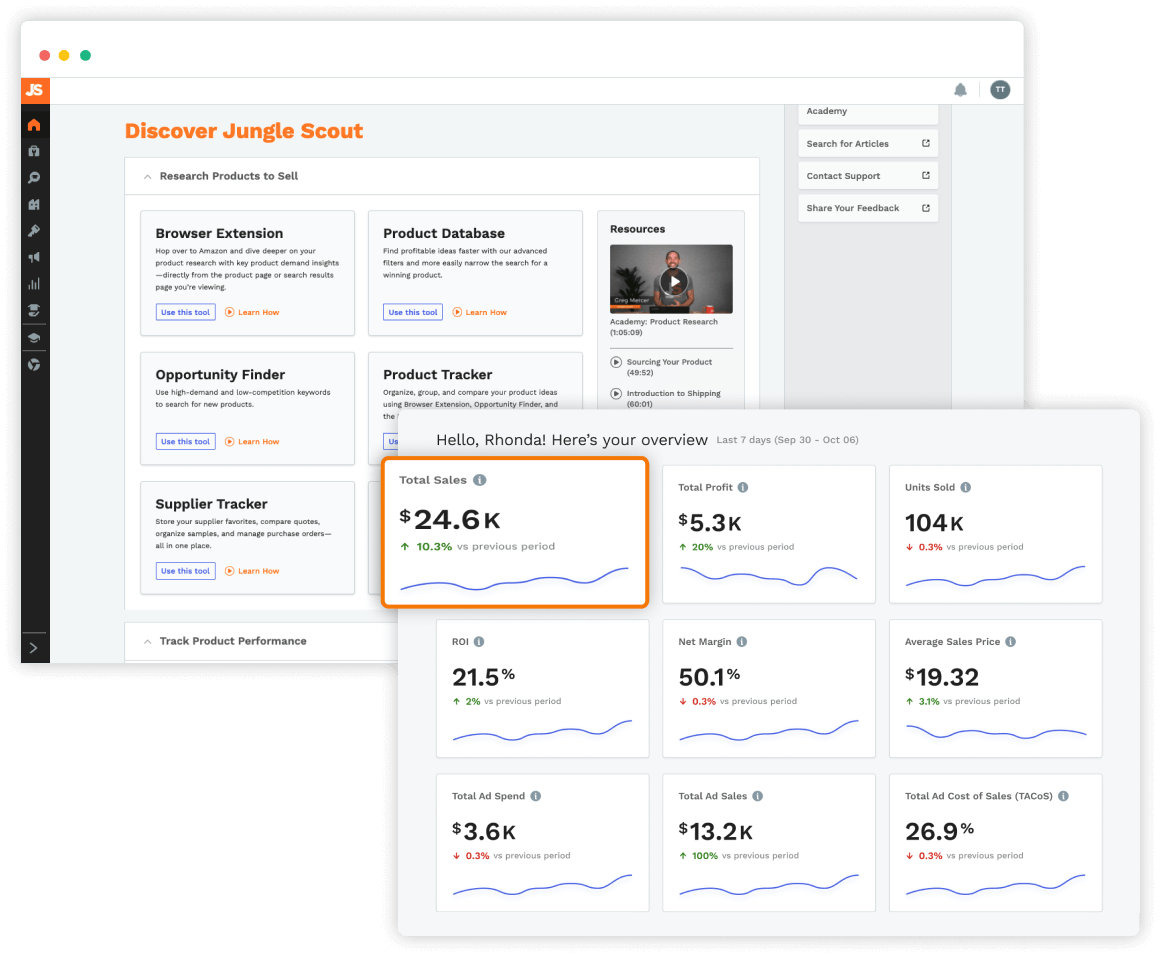Click the info icon next to Net Margin
This screenshot has width=1160, height=957.
pos(742,642)
